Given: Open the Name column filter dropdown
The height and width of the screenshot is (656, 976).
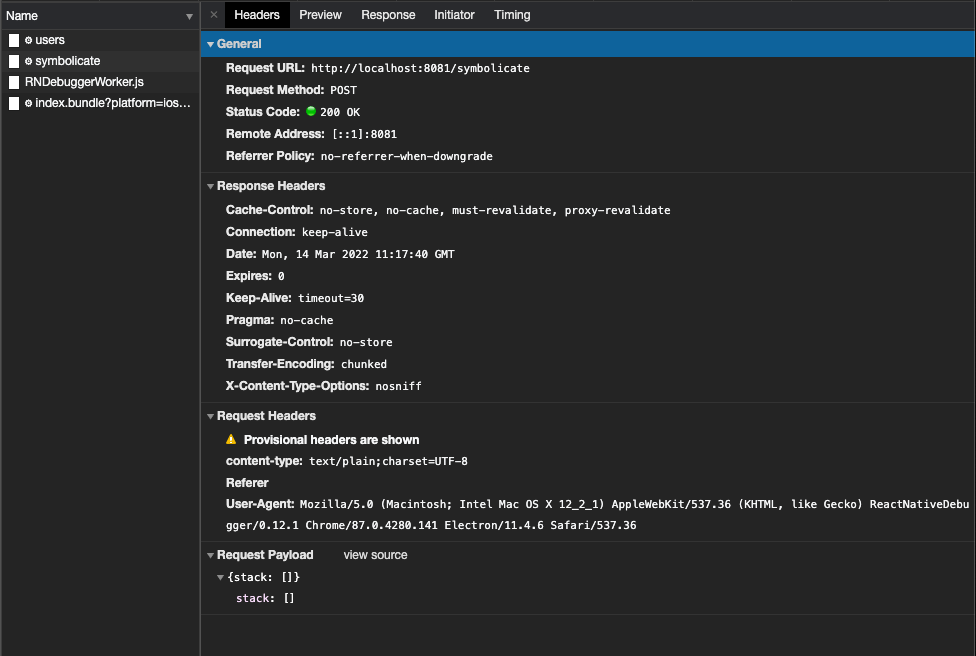Looking at the screenshot, I should tap(189, 16).
